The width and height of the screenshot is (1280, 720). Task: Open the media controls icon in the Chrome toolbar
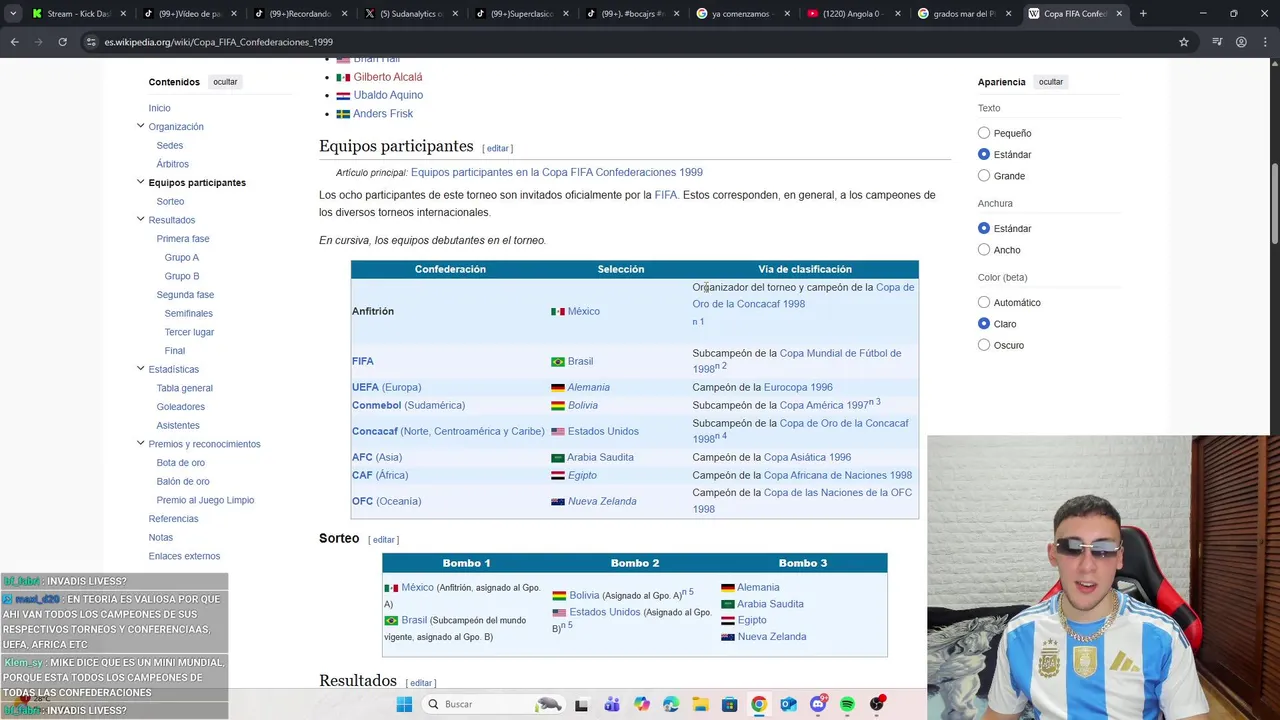1217,42
